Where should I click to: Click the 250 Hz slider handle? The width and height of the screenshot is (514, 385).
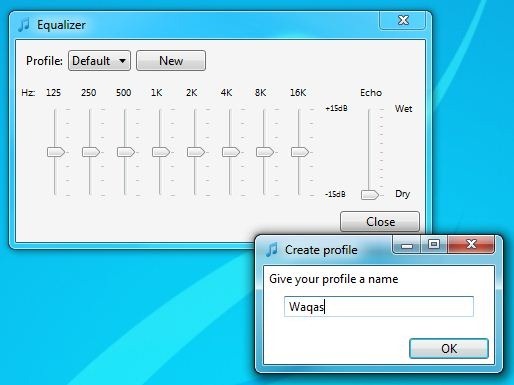[91, 152]
